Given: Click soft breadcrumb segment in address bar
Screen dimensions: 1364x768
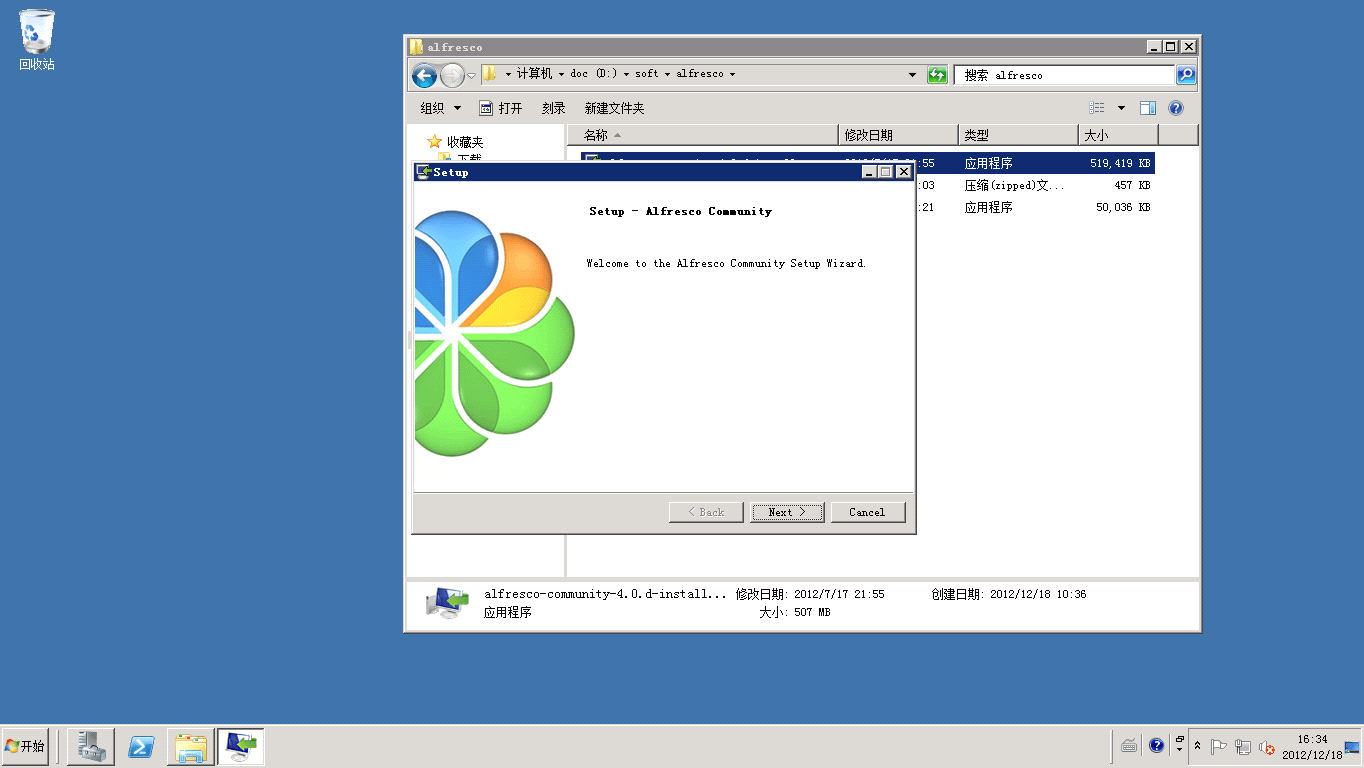Looking at the screenshot, I should click(647, 74).
